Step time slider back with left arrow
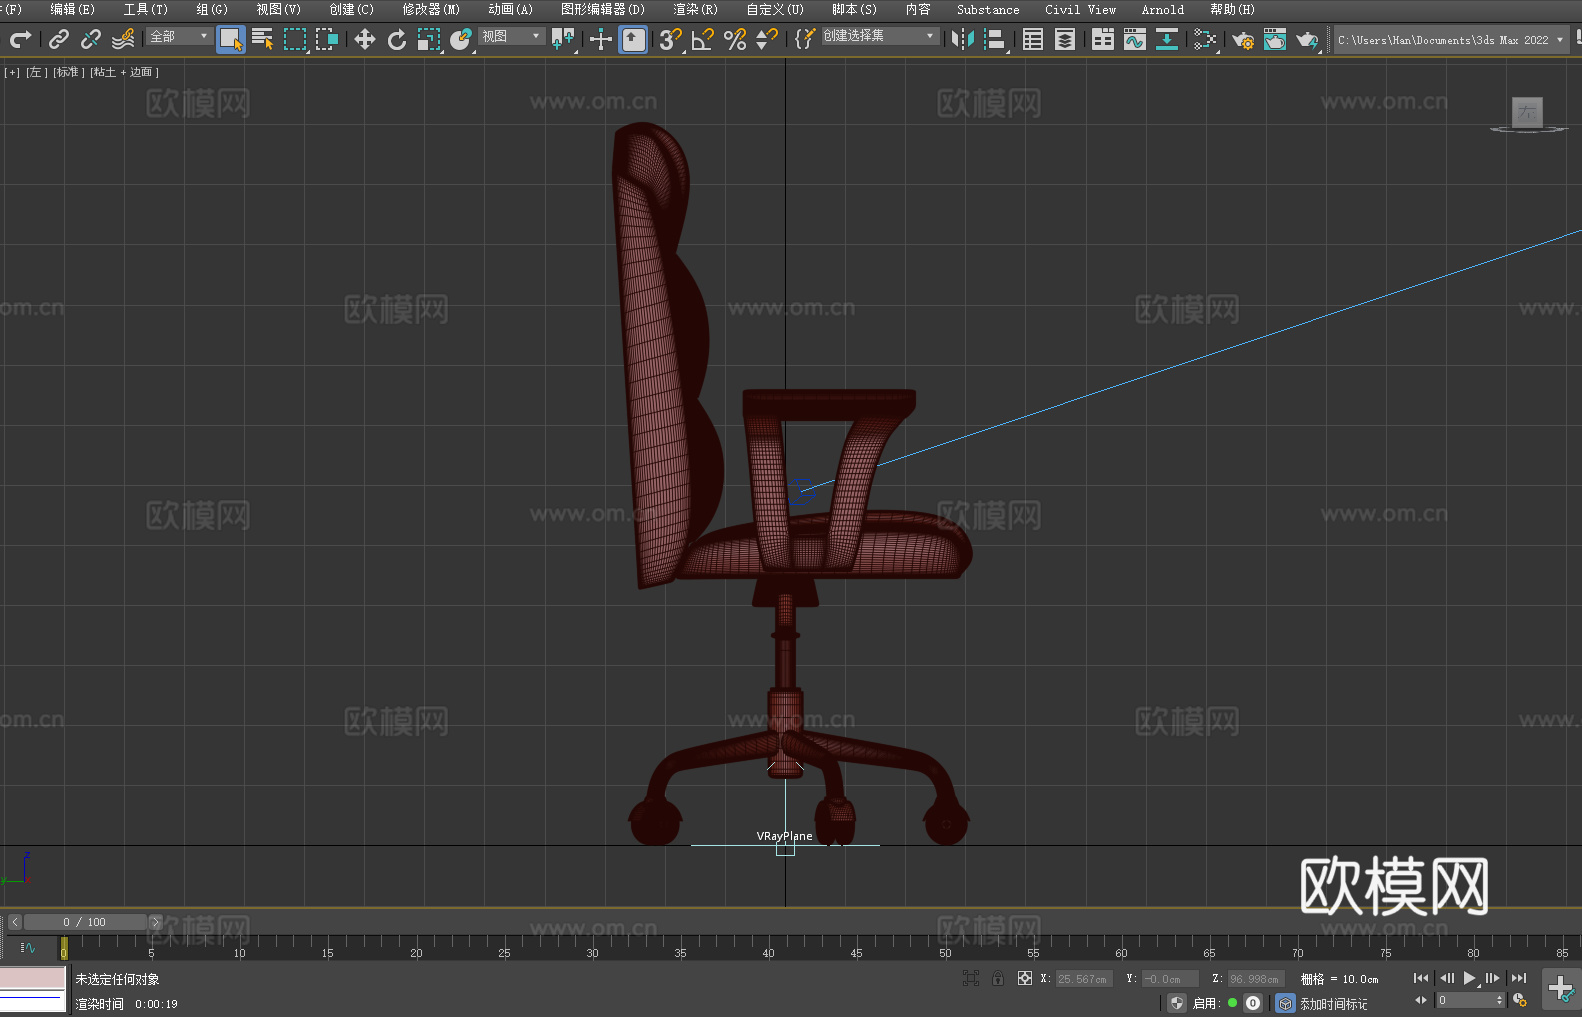Screen dimensions: 1582x1017 click(15, 922)
